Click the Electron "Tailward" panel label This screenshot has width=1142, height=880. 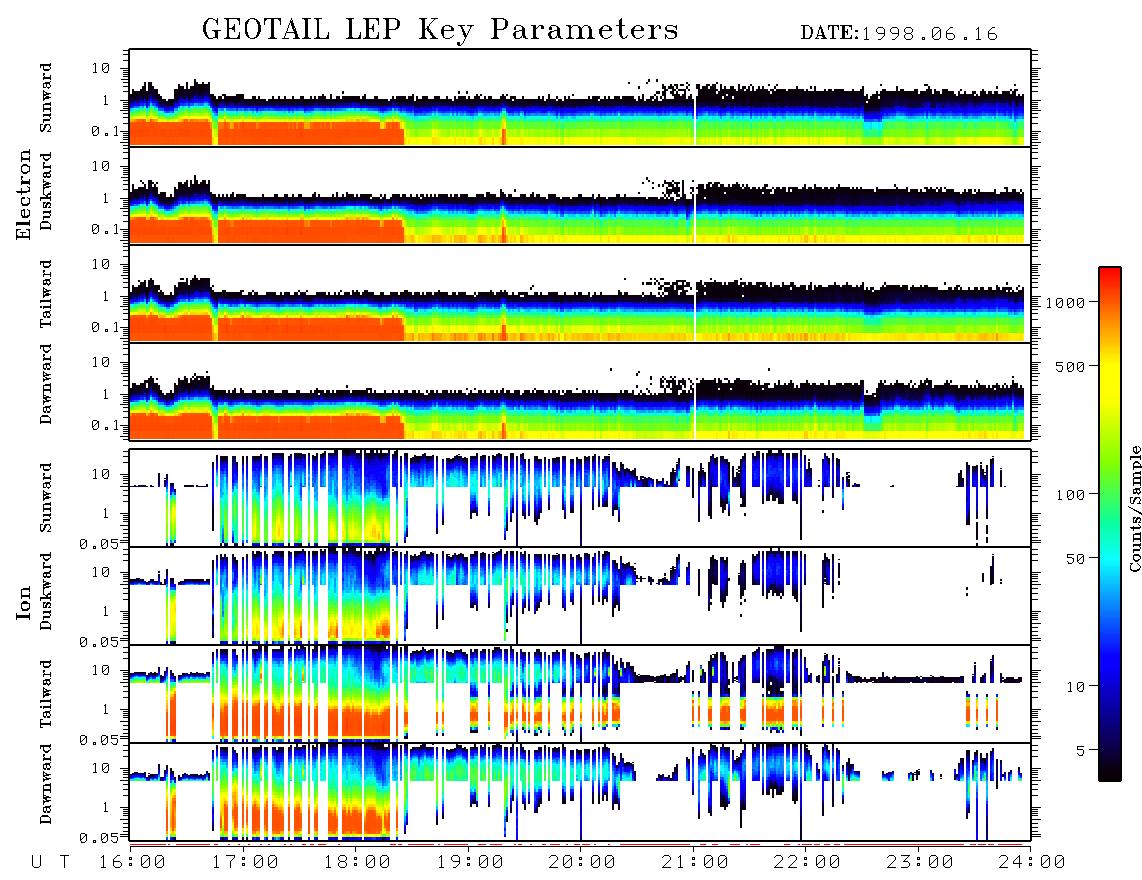click(46, 294)
